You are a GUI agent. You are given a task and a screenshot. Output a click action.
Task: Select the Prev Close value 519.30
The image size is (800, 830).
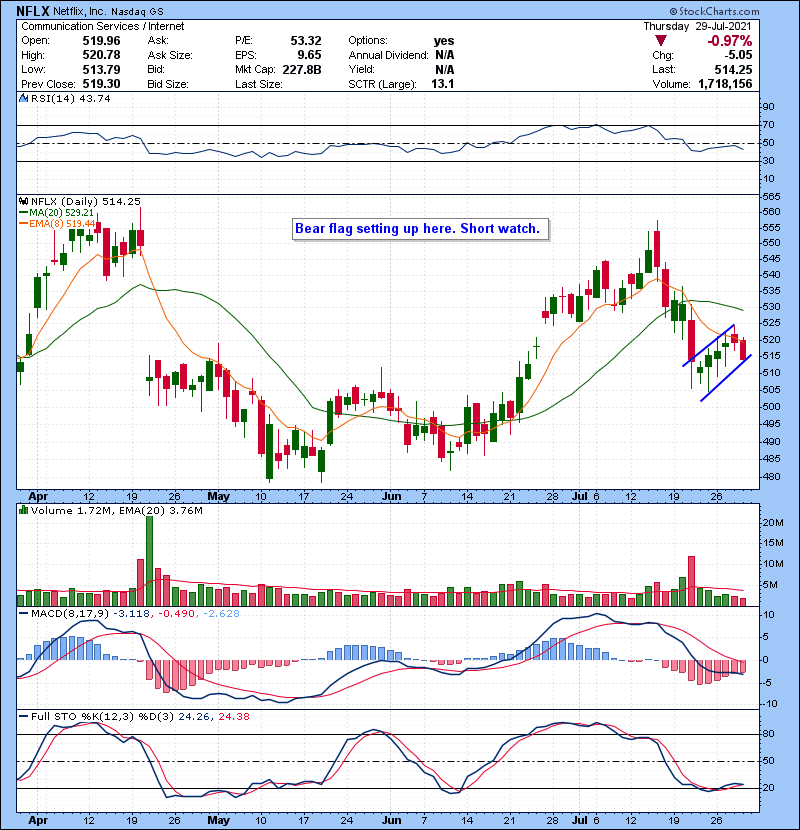point(101,84)
